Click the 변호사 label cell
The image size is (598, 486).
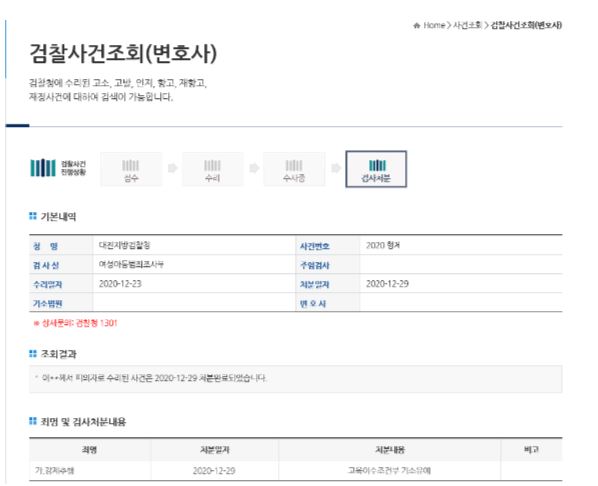[328, 303]
